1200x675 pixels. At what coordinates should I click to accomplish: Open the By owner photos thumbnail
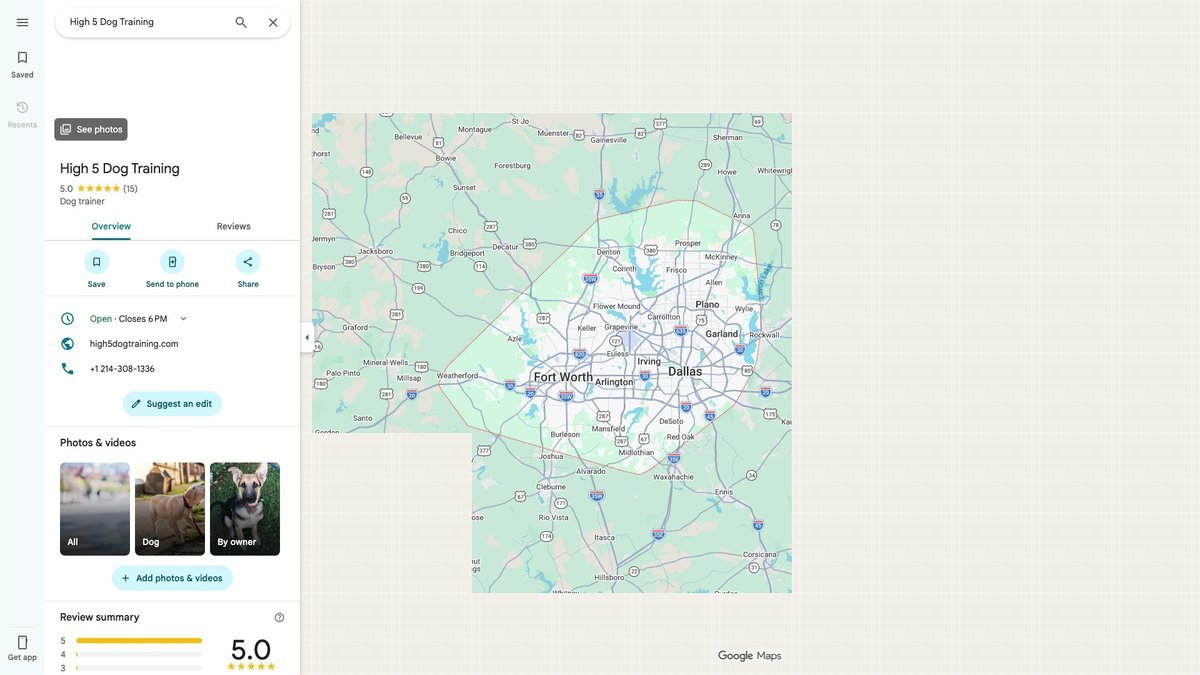(x=245, y=509)
